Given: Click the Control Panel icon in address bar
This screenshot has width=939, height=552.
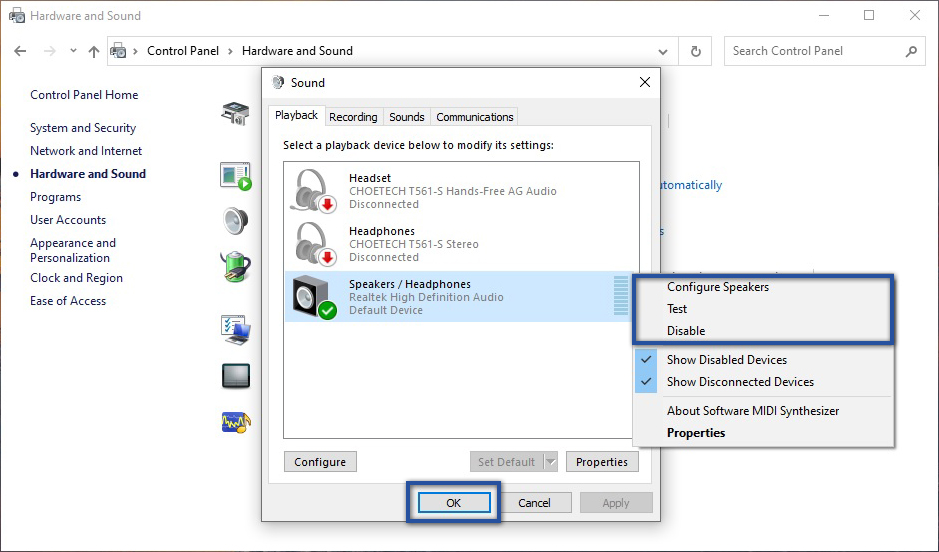Looking at the screenshot, I should coord(119,51).
